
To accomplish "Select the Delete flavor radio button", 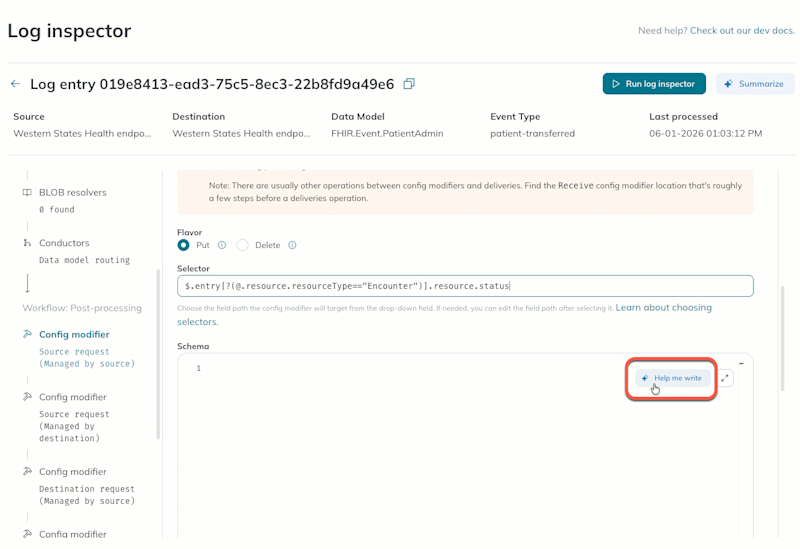I will (242, 245).
